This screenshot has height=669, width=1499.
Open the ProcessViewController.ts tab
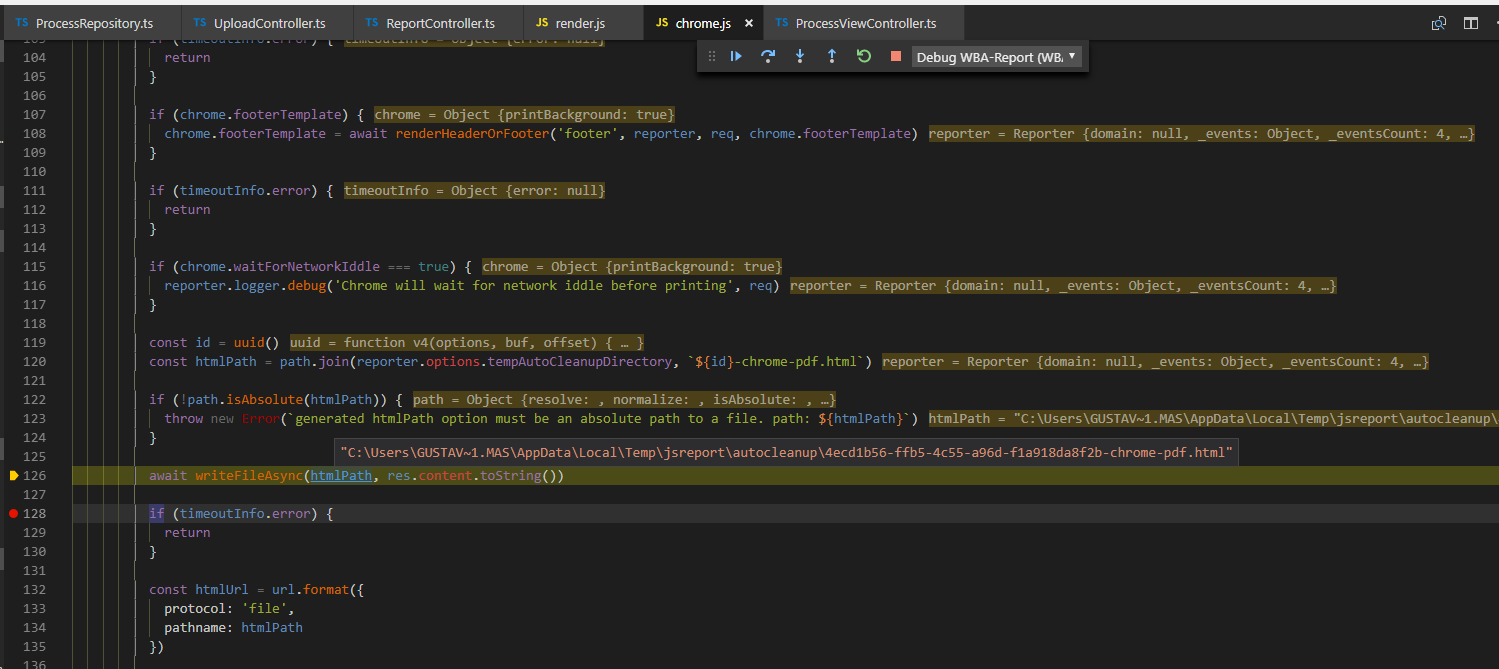point(864,22)
